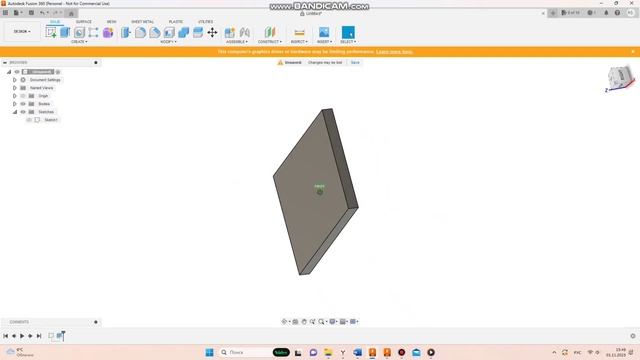Screen dimensions: 640x360
Task: Click the Measure ruler icon
Action: coord(299,32)
